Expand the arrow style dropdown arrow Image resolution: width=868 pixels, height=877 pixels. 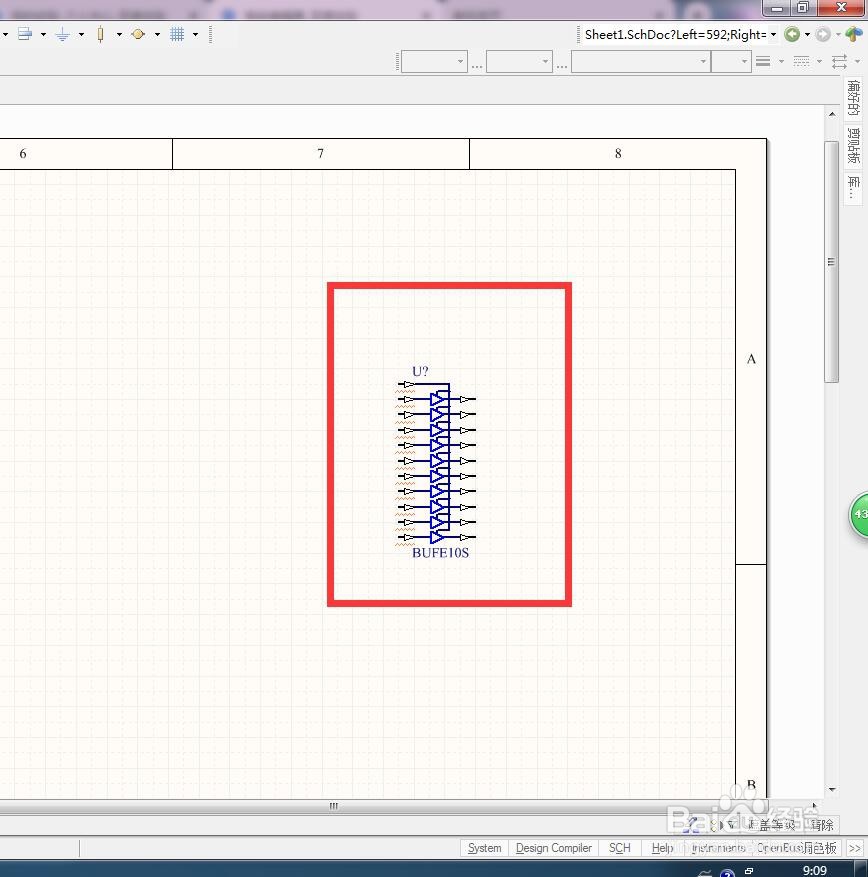point(857,61)
